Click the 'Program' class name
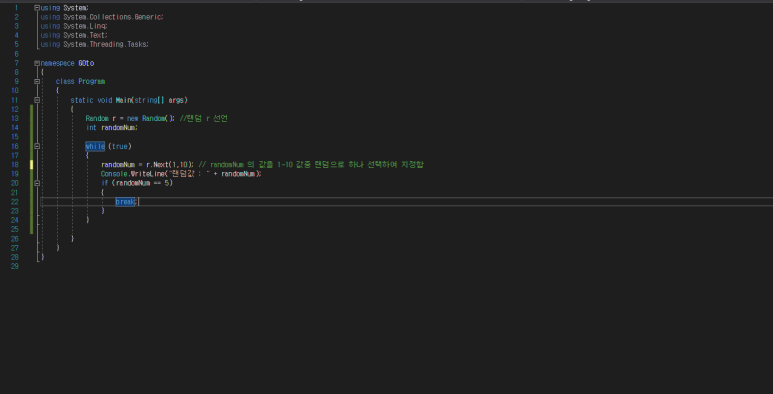773x394 pixels. (x=91, y=81)
